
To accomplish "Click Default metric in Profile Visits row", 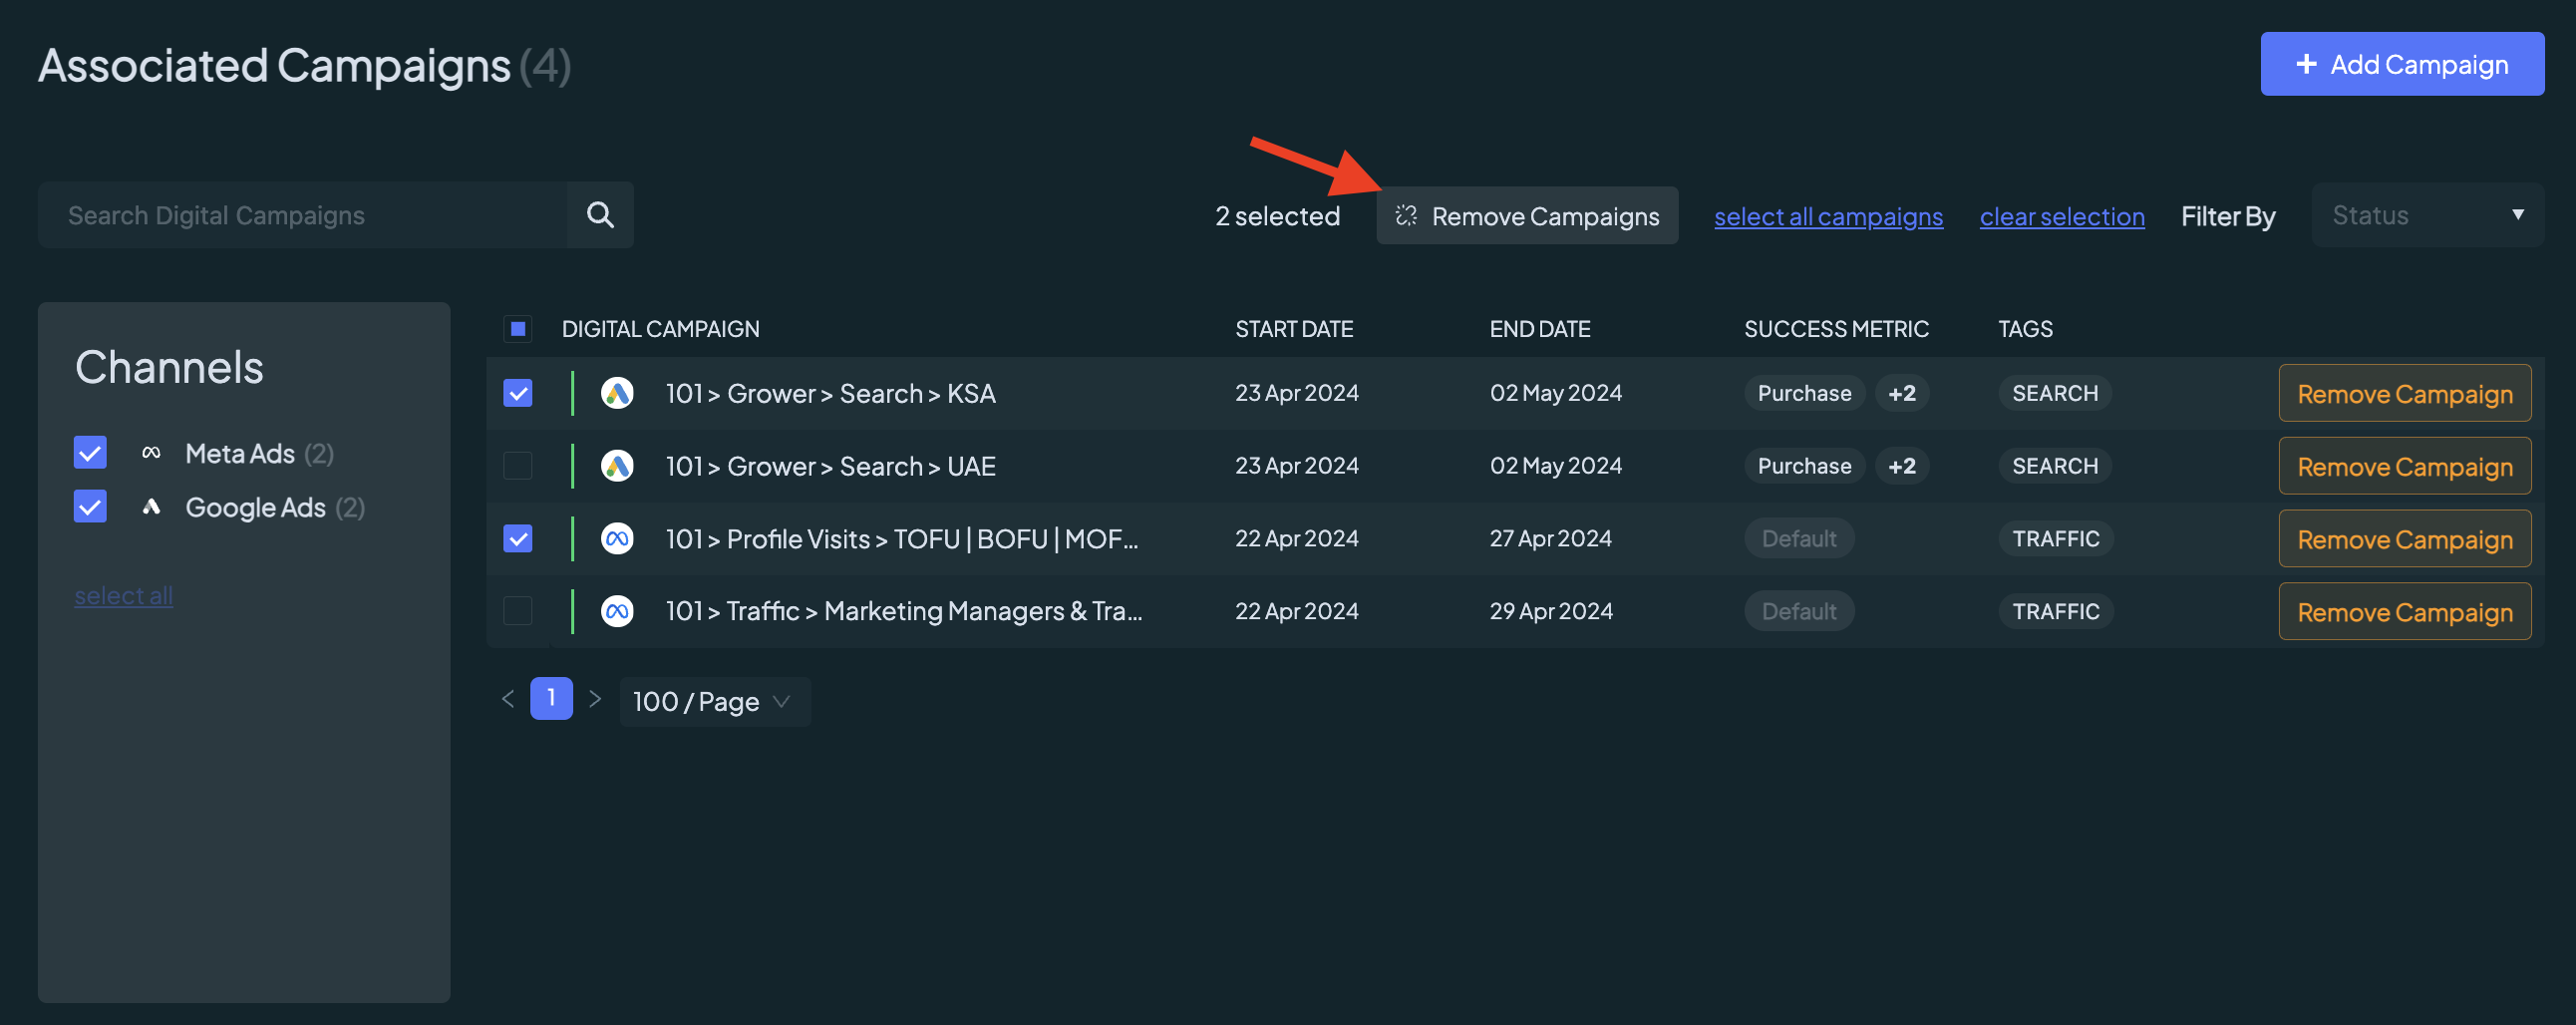I will coord(1798,539).
